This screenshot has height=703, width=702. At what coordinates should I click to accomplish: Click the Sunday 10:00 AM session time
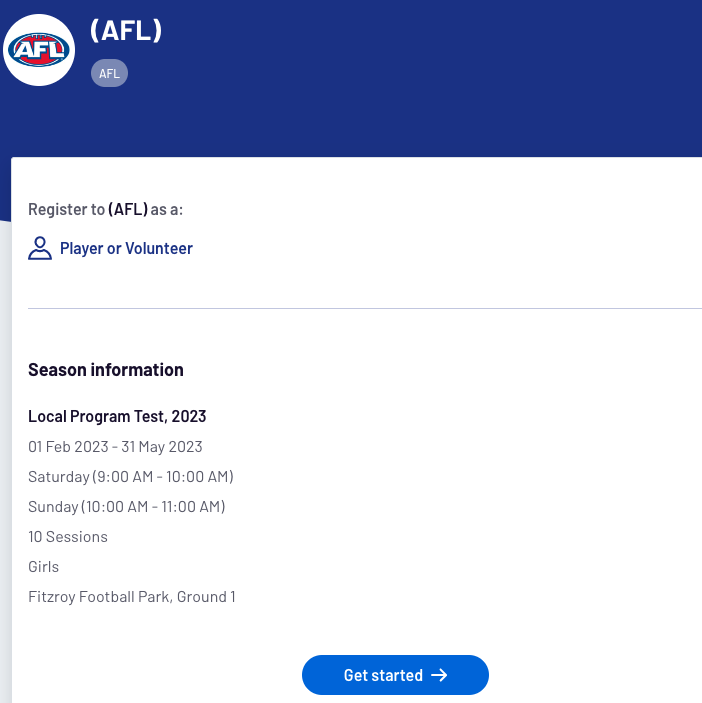click(127, 507)
